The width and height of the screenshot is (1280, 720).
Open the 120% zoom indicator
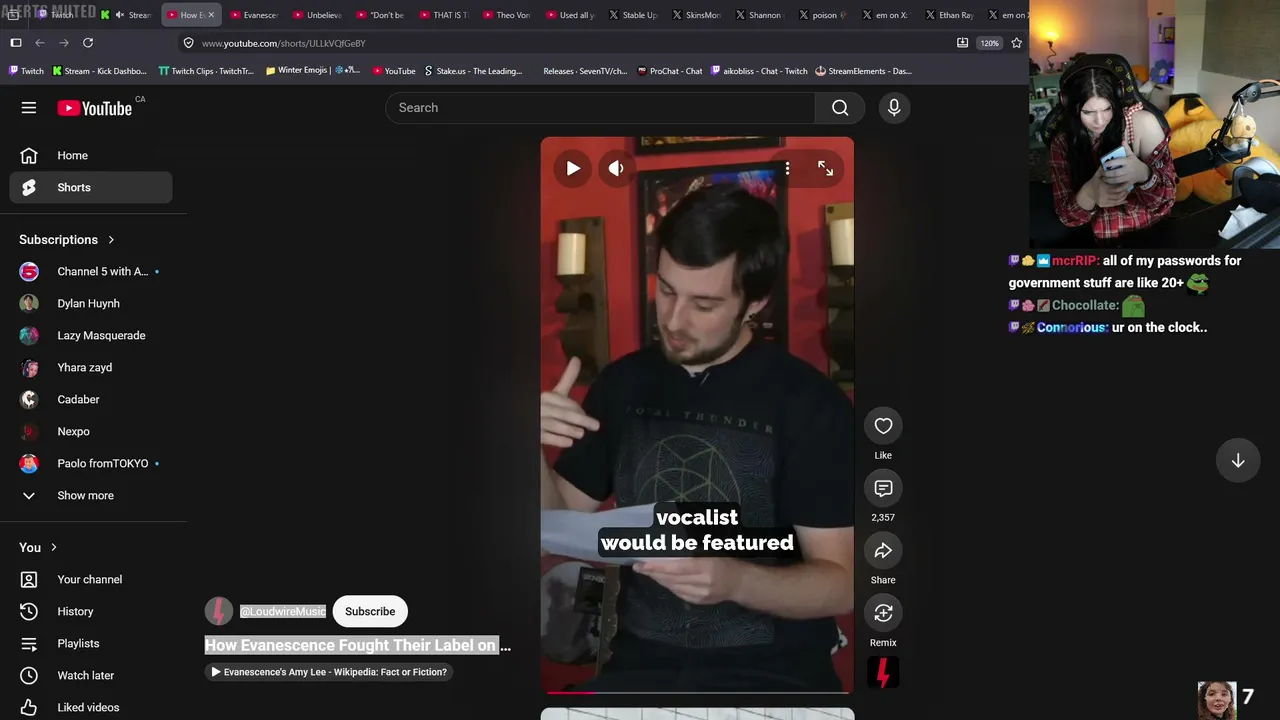coord(989,43)
